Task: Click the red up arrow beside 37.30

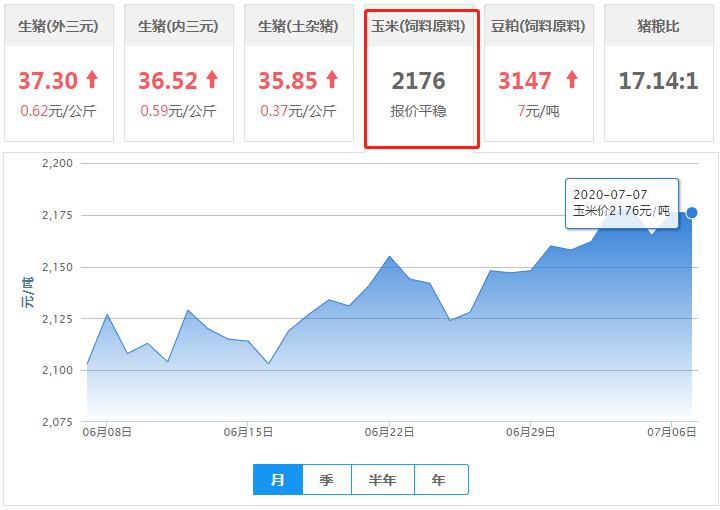Action: [x=92, y=80]
